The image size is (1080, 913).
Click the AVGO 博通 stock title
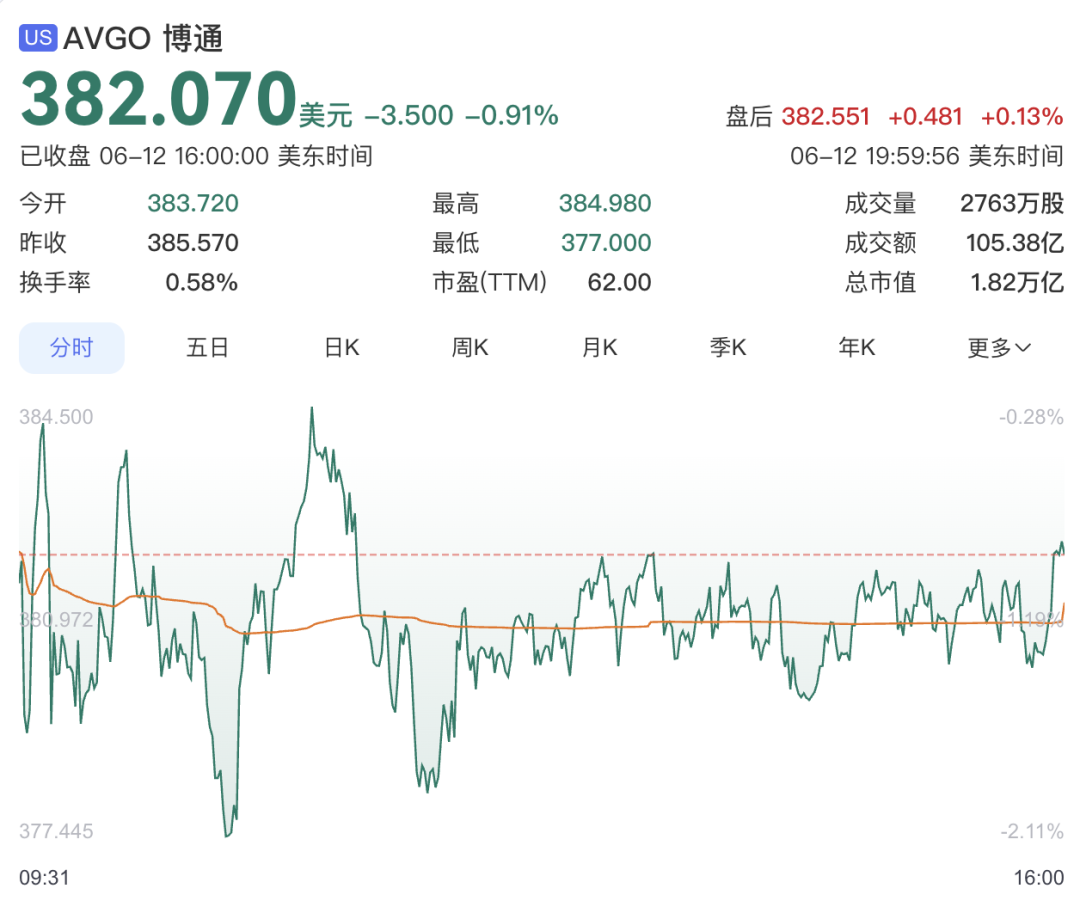pos(143,38)
